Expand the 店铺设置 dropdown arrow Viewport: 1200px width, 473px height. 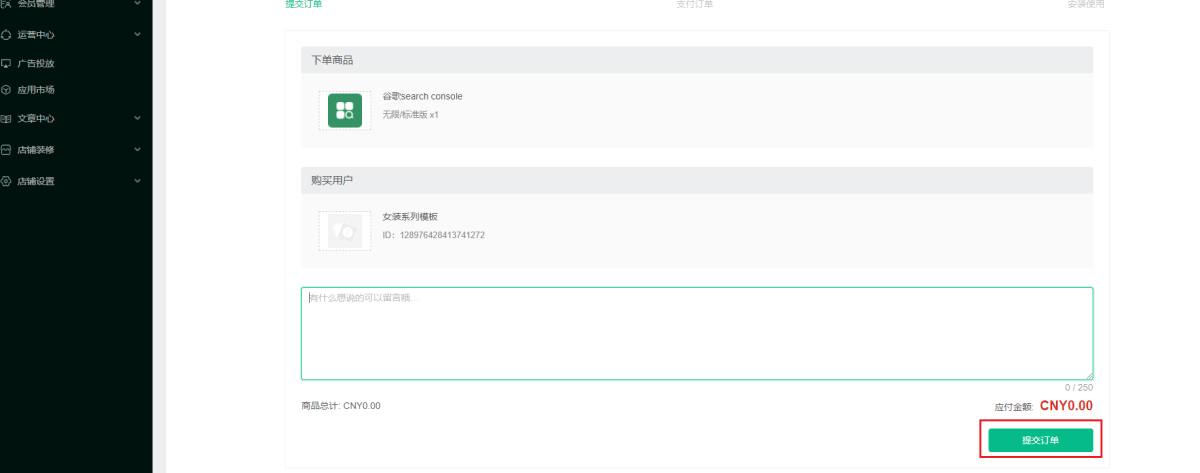[137, 181]
